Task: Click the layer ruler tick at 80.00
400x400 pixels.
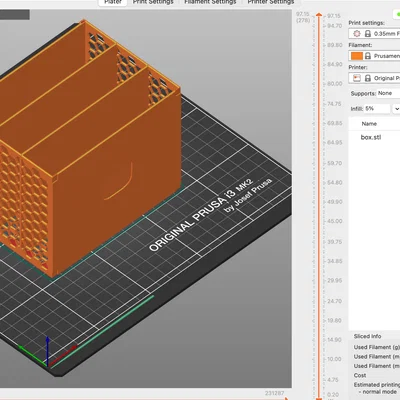Action: pyautogui.click(x=334, y=84)
